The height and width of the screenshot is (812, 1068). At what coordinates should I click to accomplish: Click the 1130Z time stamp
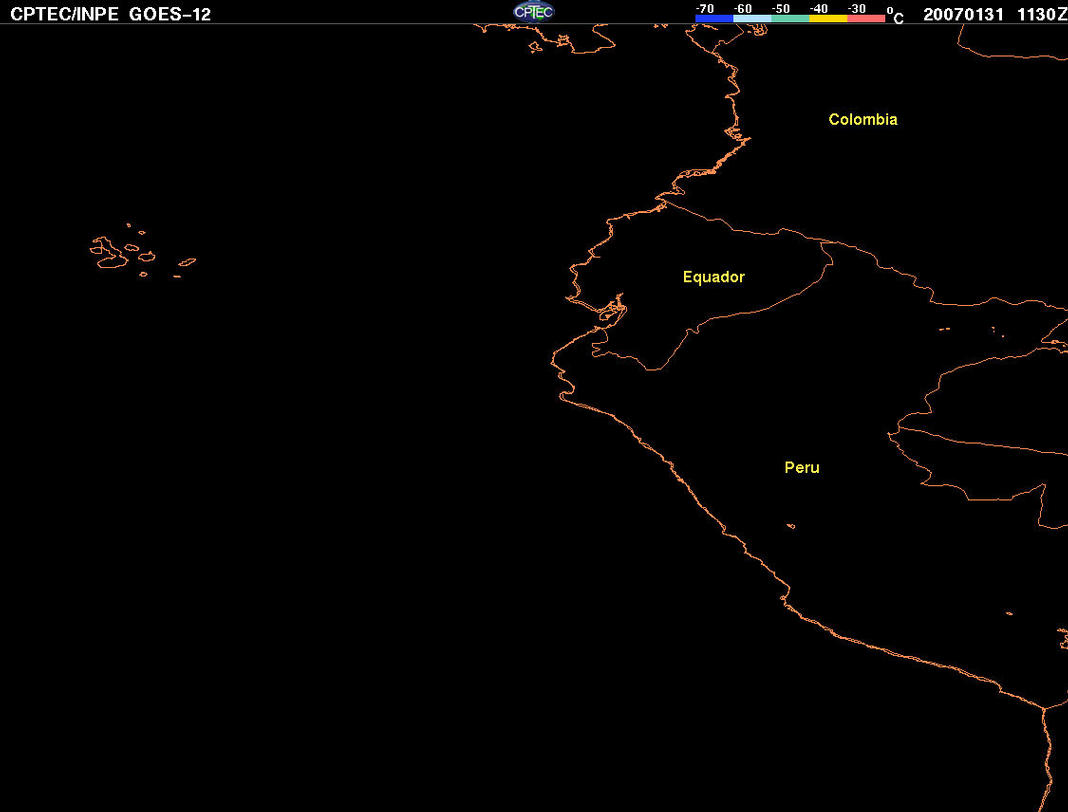1042,14
